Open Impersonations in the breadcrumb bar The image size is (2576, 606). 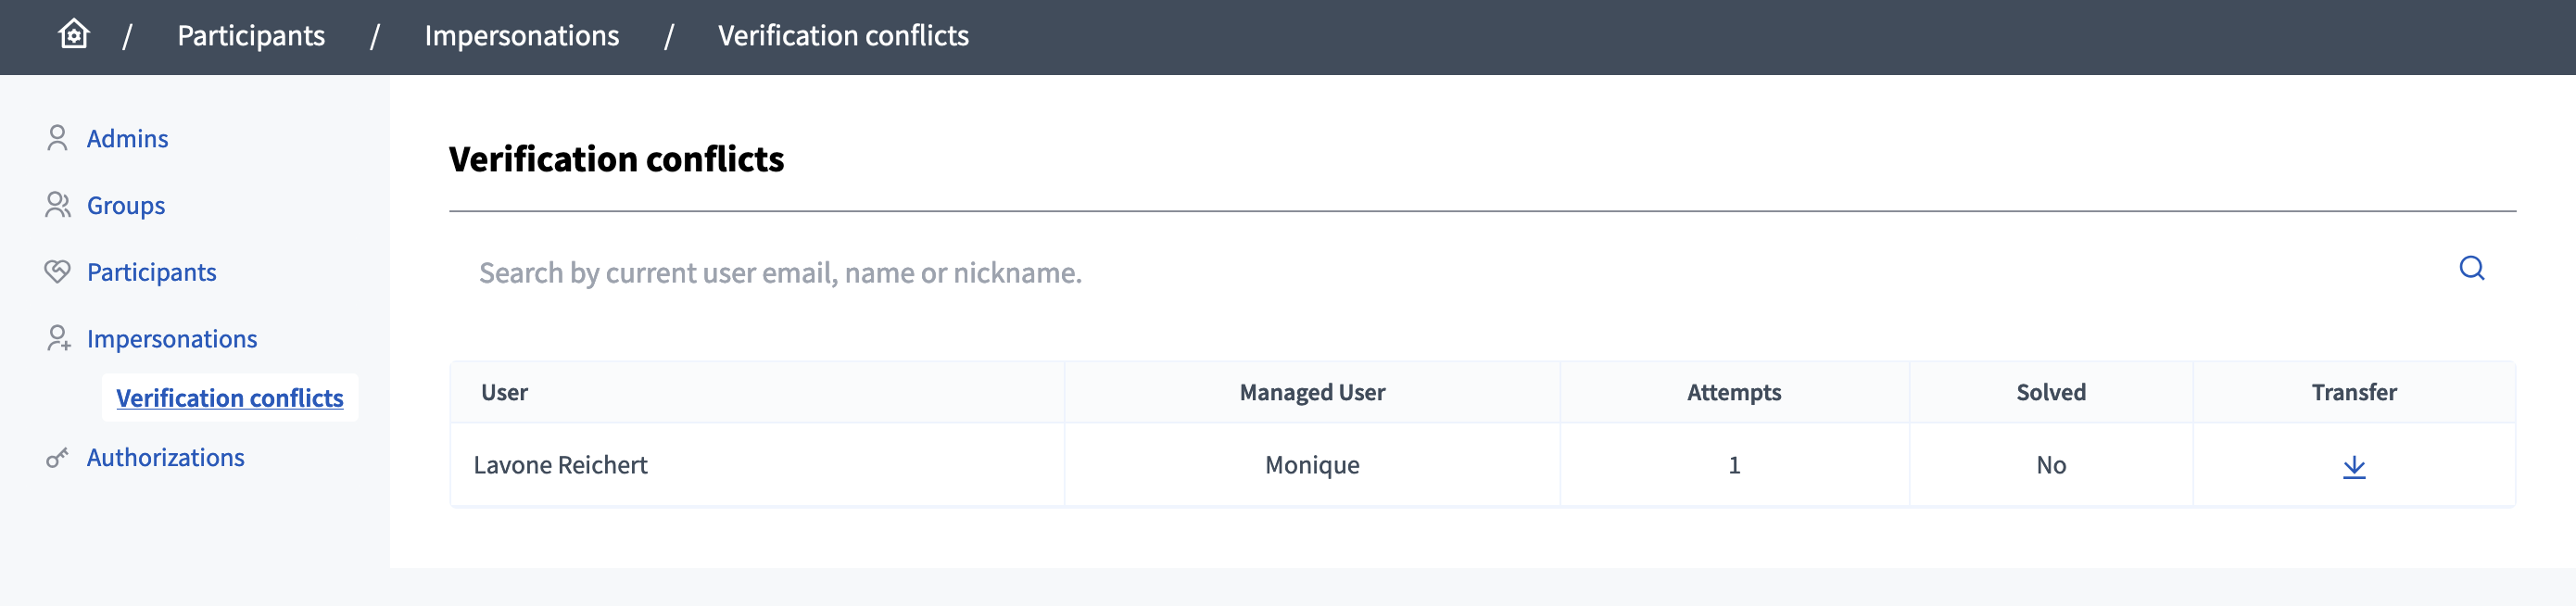pos(521,36)
